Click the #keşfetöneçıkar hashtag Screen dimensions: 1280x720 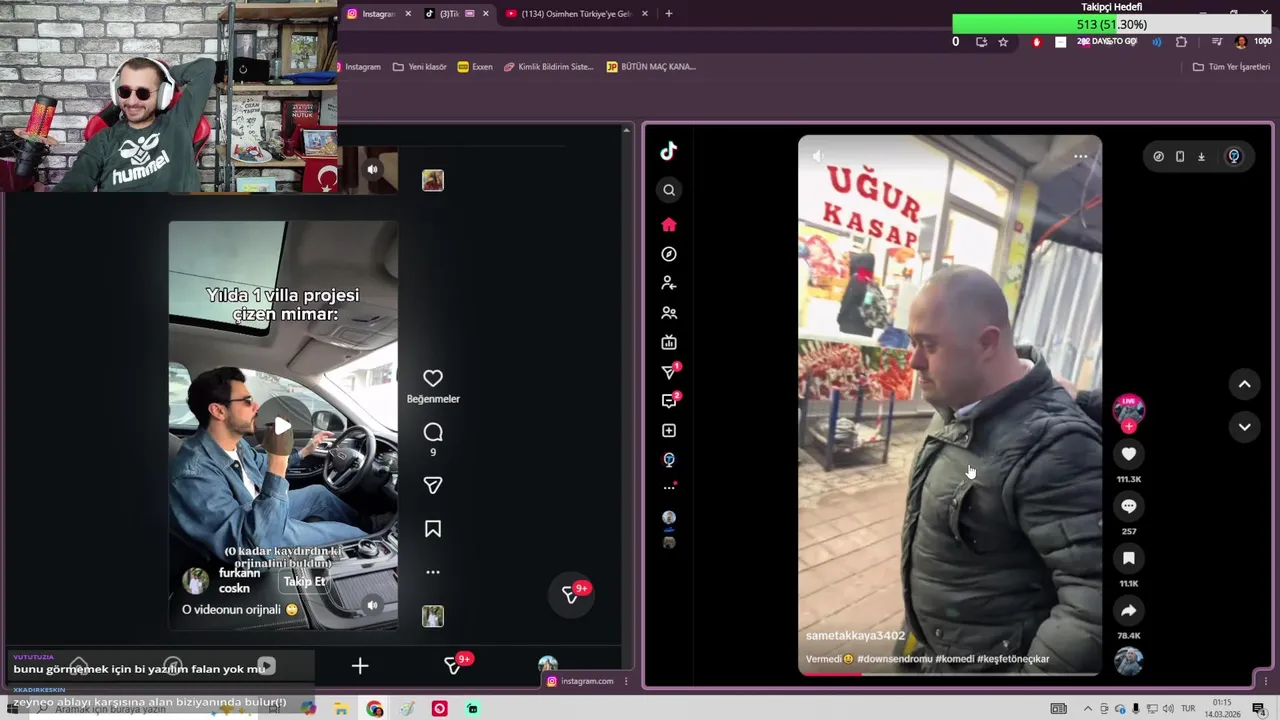point(1015,659)
